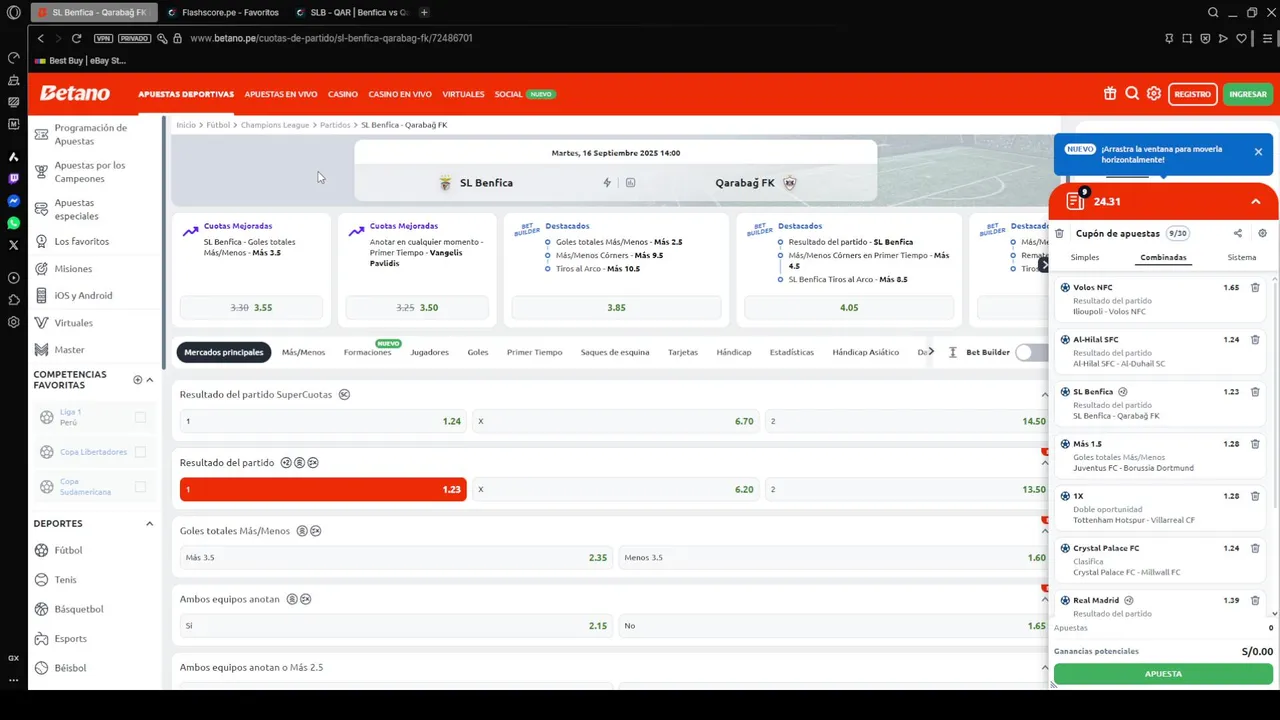Open Fútbol breadcrumb link
Screen dimensions: 1280x720
218,125
